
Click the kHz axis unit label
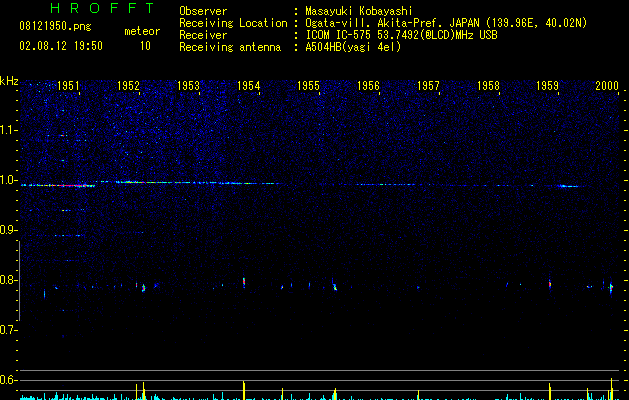click(9, 81)
